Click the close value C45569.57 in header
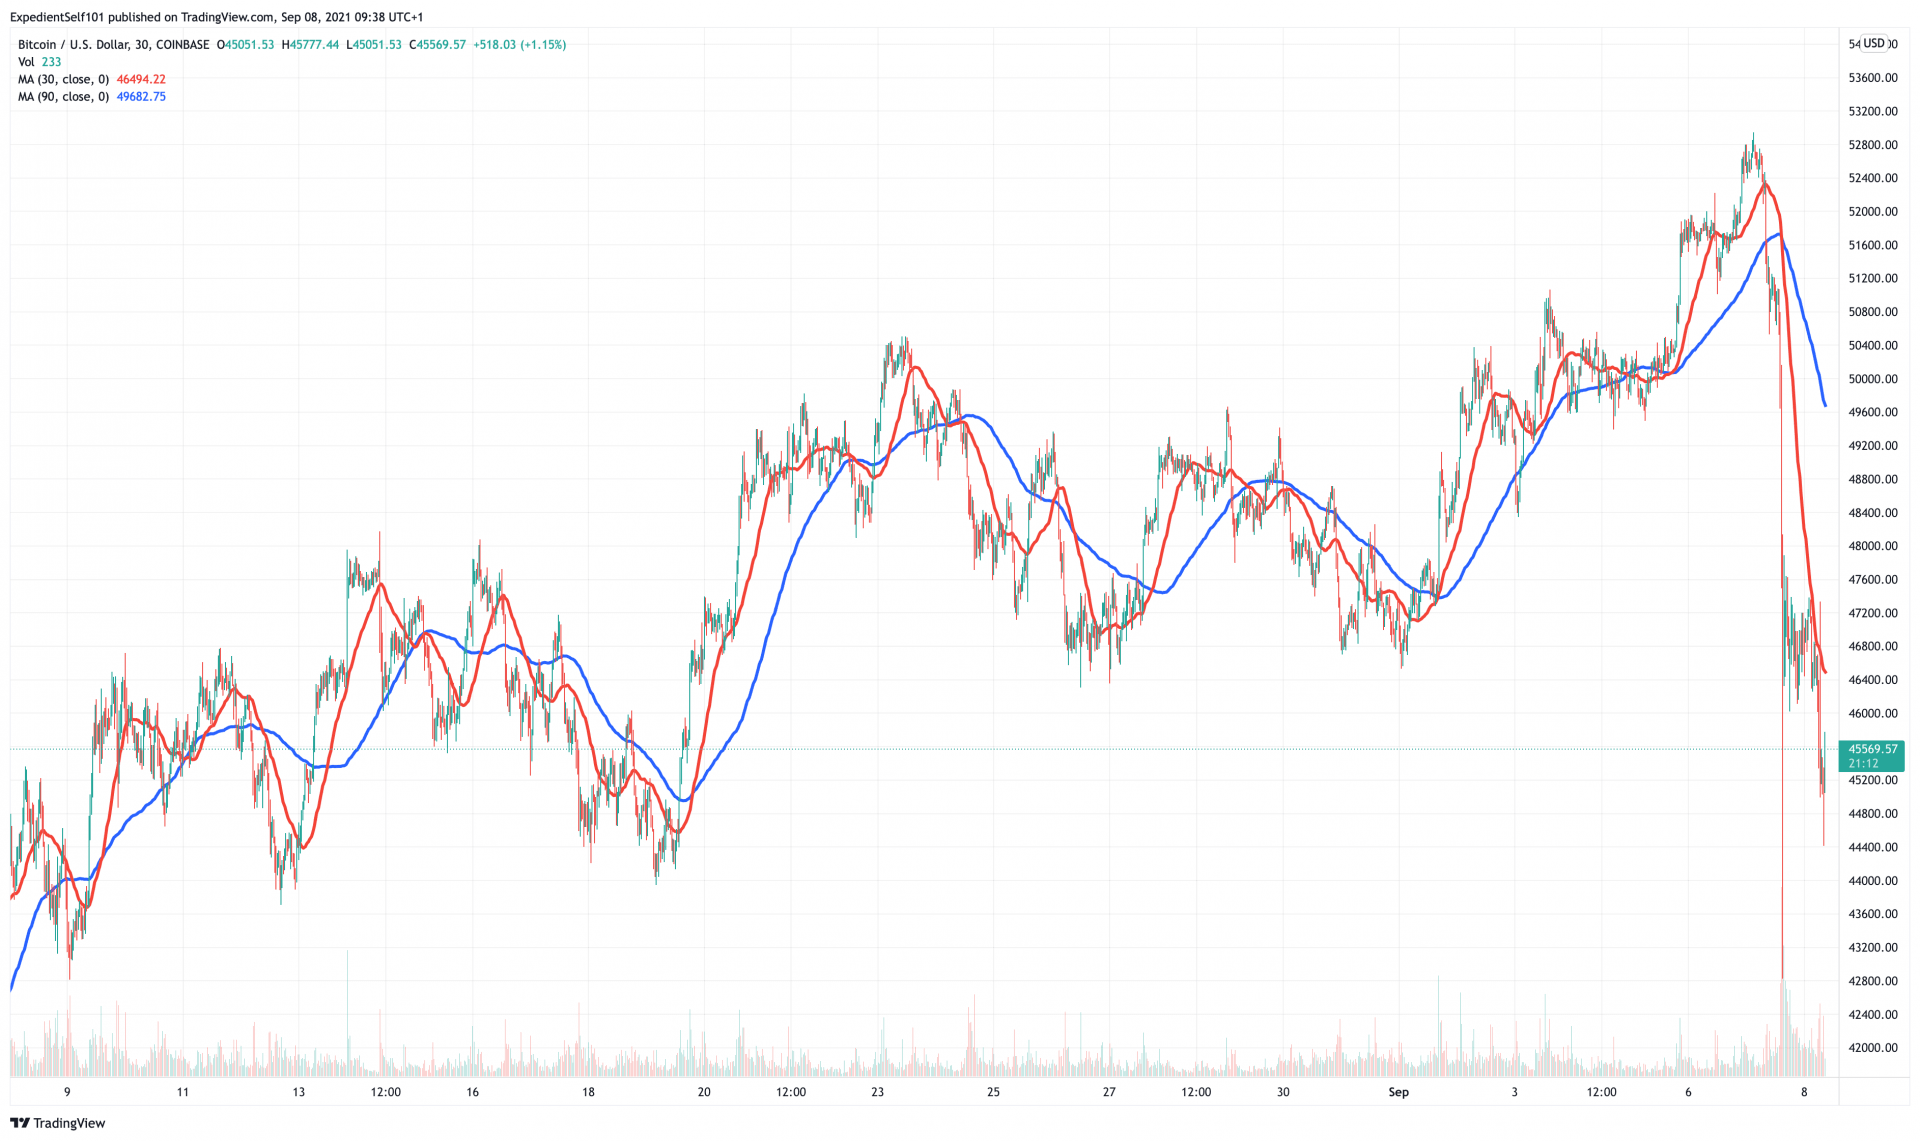 (437, 45)
